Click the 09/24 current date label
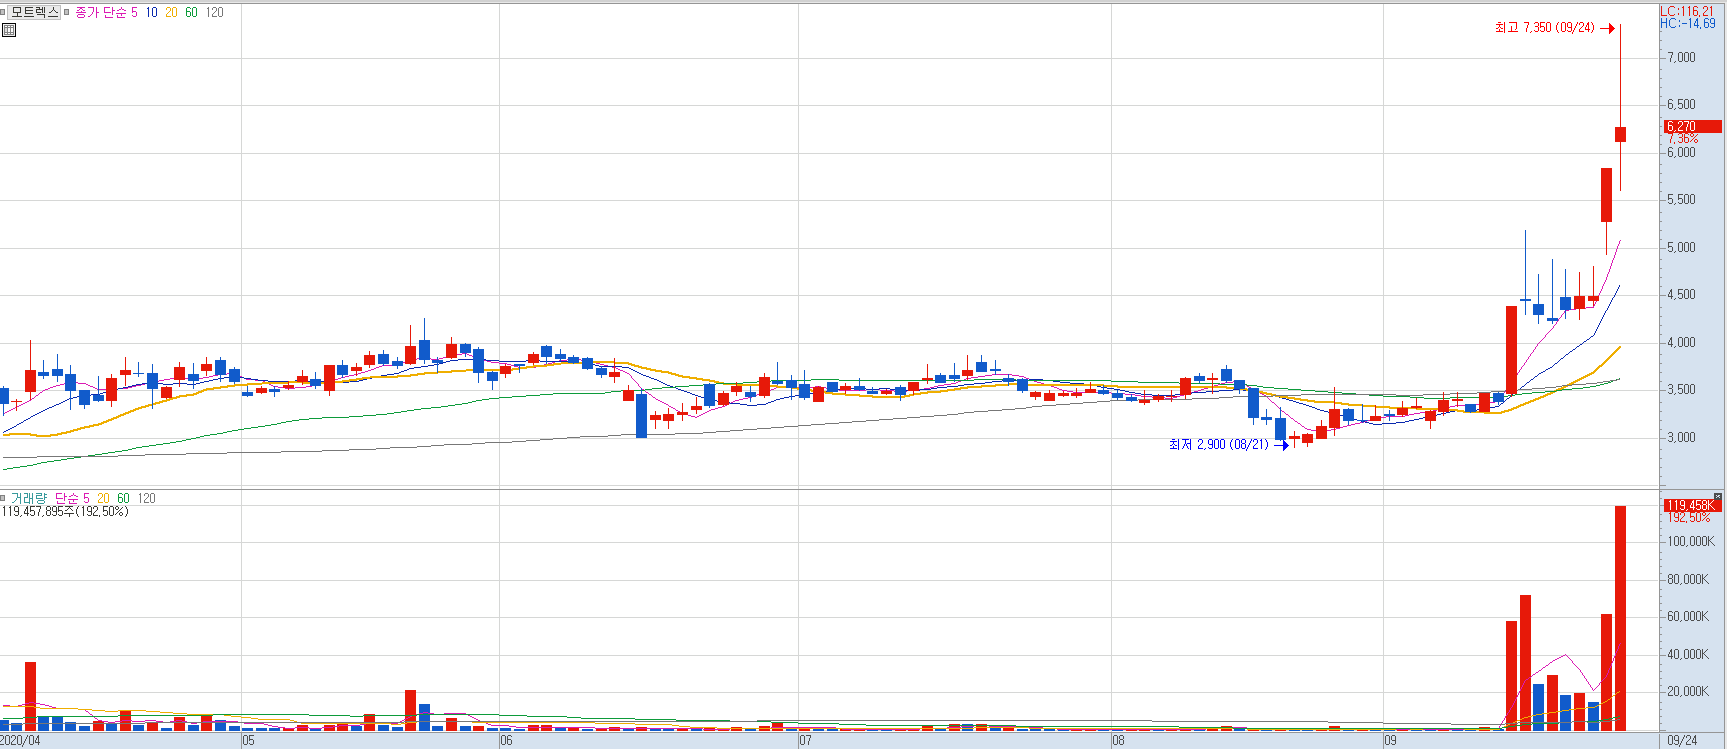The width and height of the screenshot is (1727, 749). point(1683,741)
